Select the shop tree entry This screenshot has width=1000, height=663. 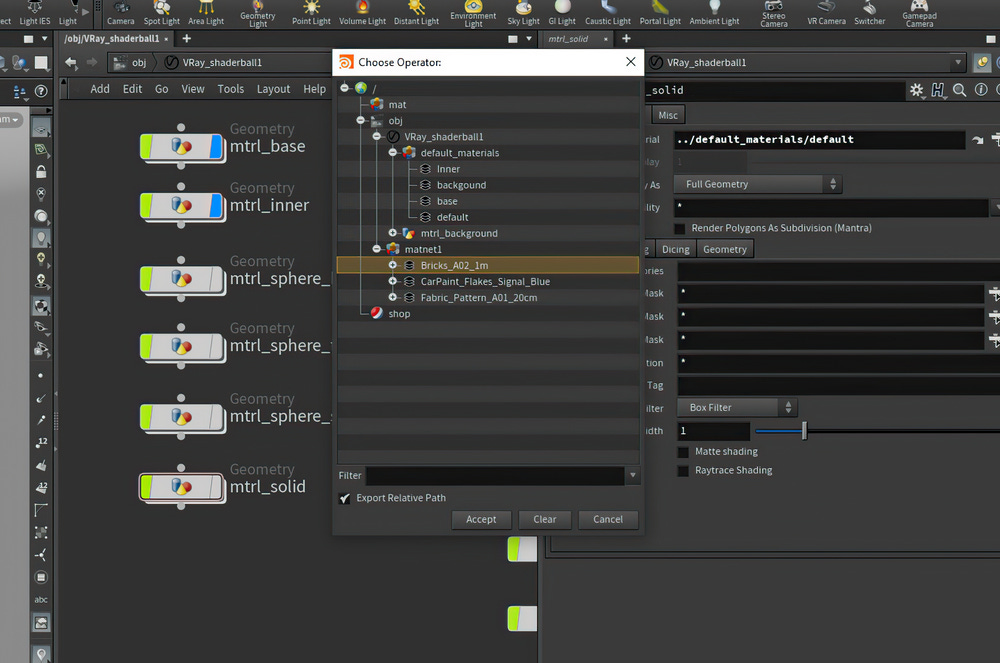pos(399,314)
